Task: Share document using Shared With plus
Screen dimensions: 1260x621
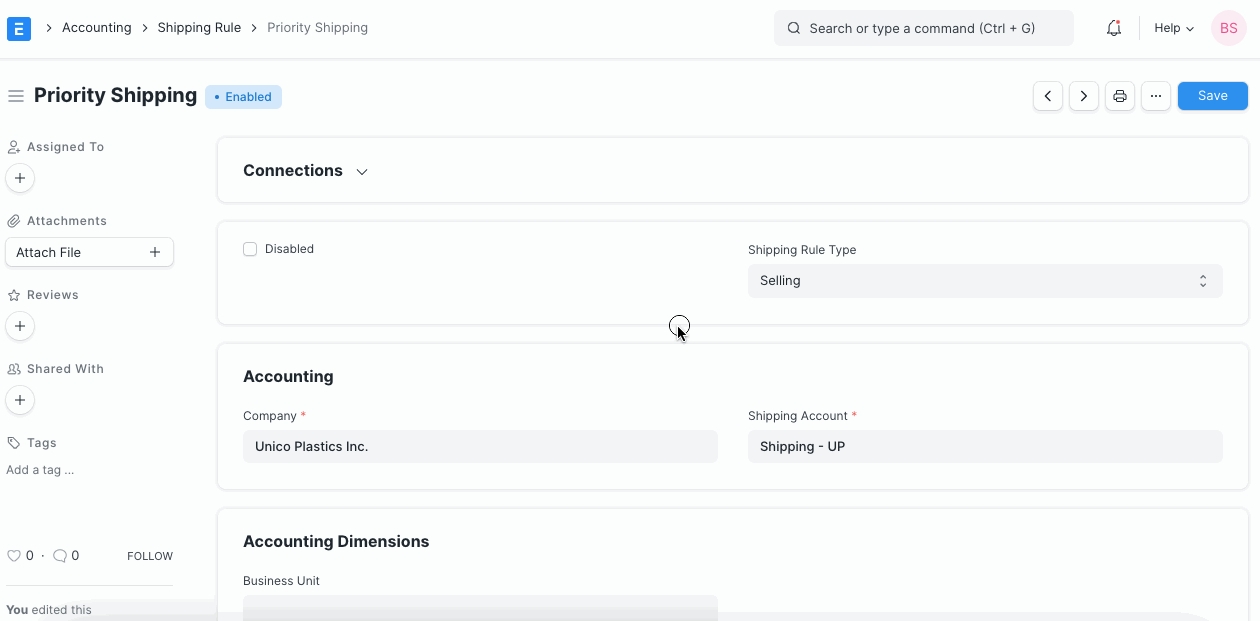Action: click(20, 400)
